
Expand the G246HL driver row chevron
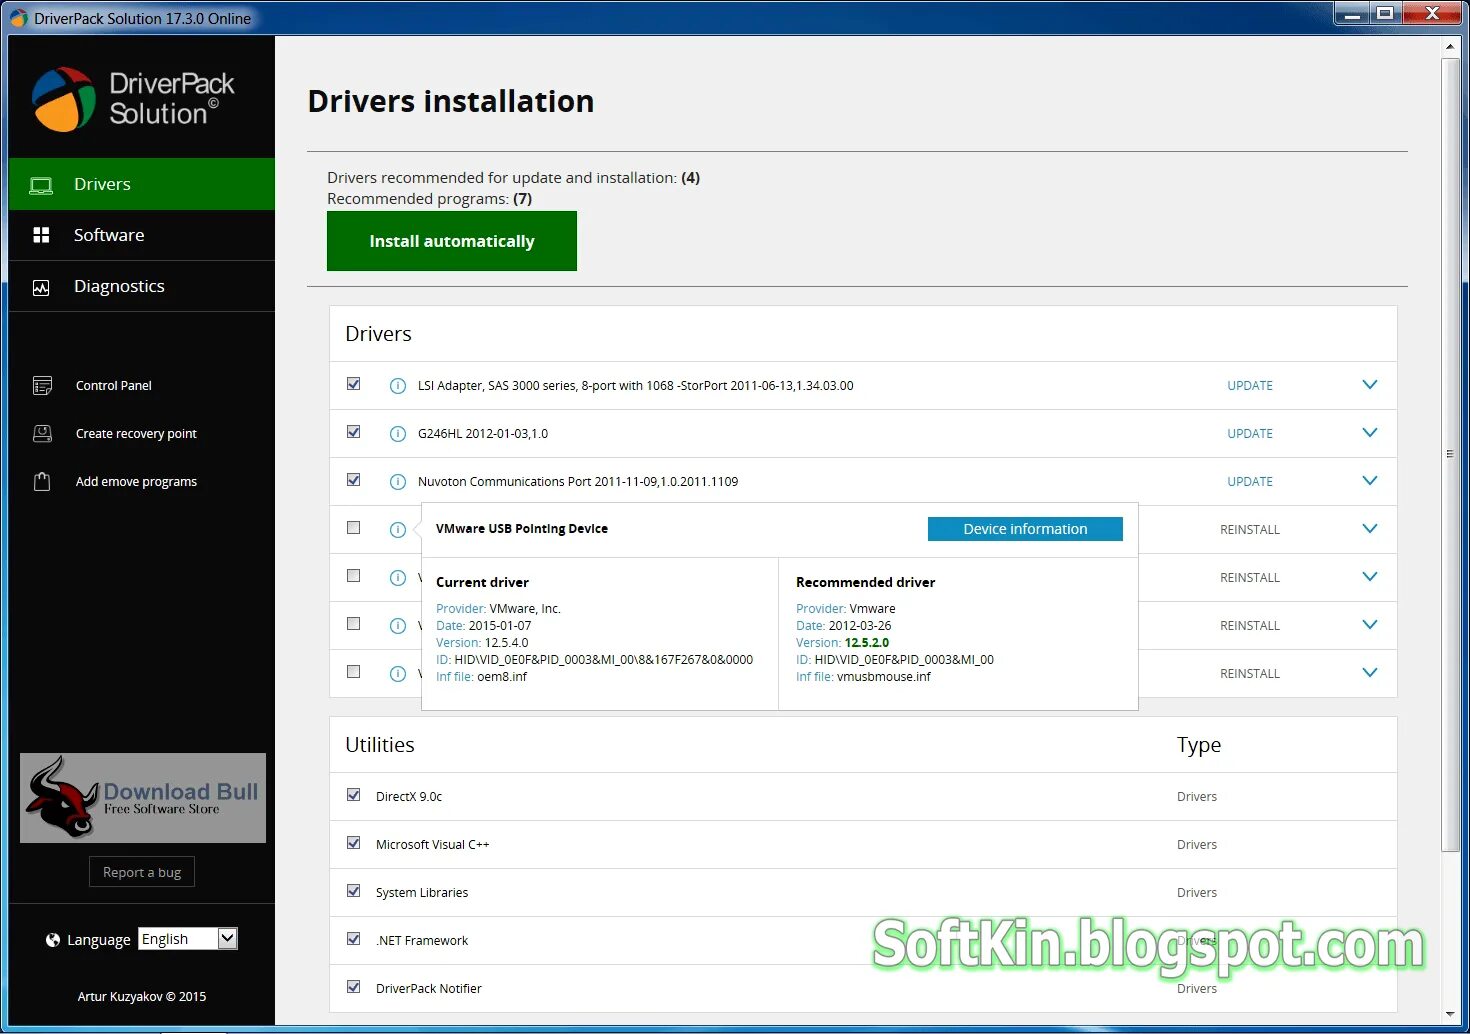click(1370, 433)
